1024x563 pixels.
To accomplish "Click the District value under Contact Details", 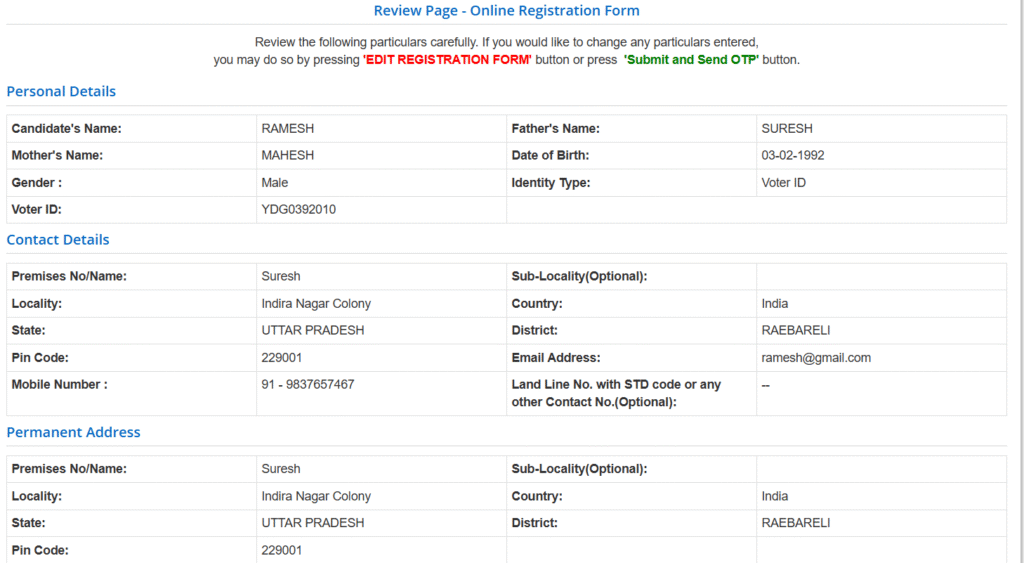I will pyautogui.click(x=796, y=331).
